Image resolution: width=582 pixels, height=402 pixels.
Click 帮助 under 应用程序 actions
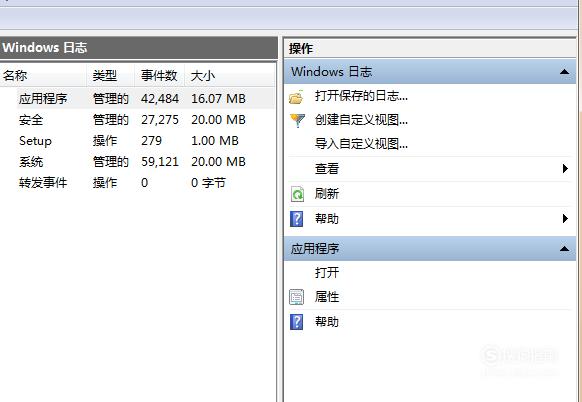[x=327, y=321]
